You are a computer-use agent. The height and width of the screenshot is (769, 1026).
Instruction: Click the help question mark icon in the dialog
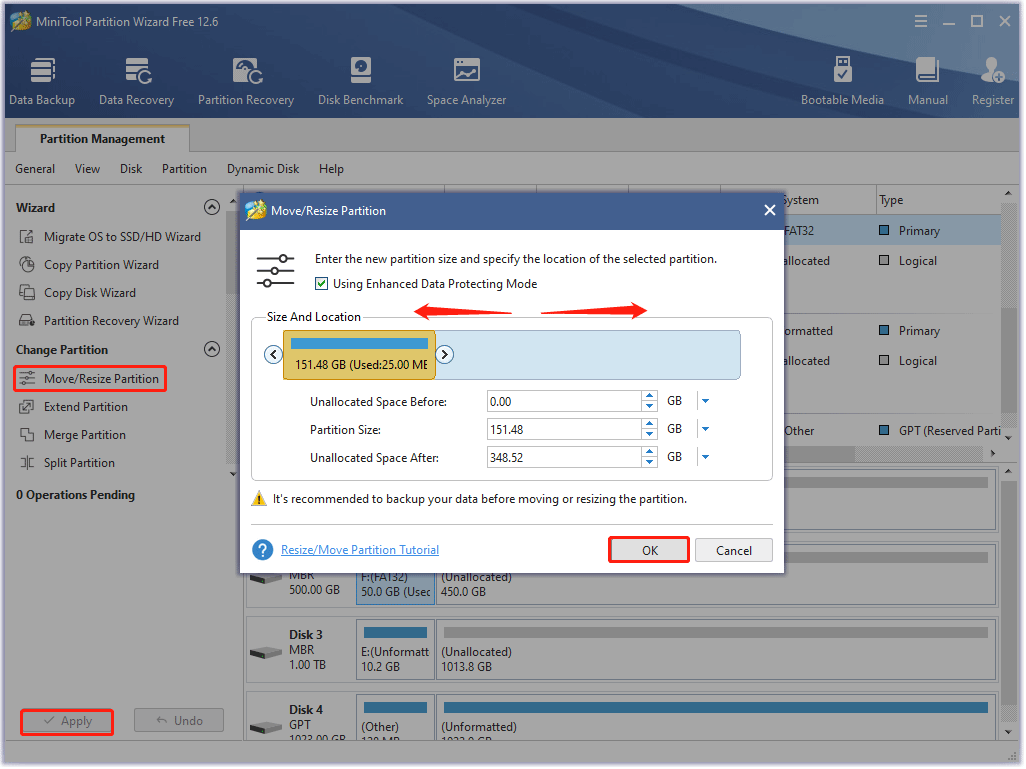pyautogui.click(x=263, y=550)
